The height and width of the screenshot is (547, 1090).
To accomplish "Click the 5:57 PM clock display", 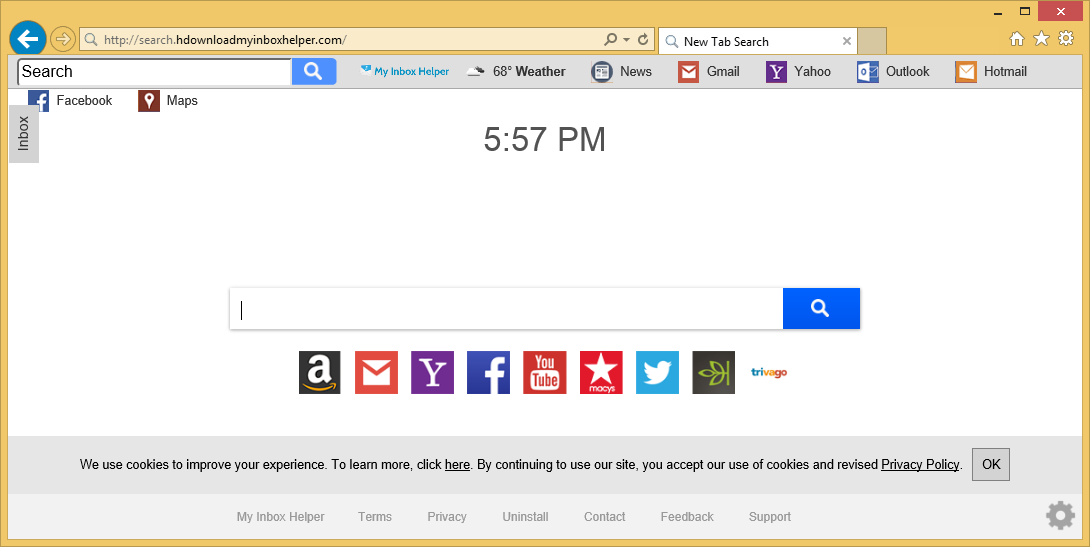I will [544, 139].
